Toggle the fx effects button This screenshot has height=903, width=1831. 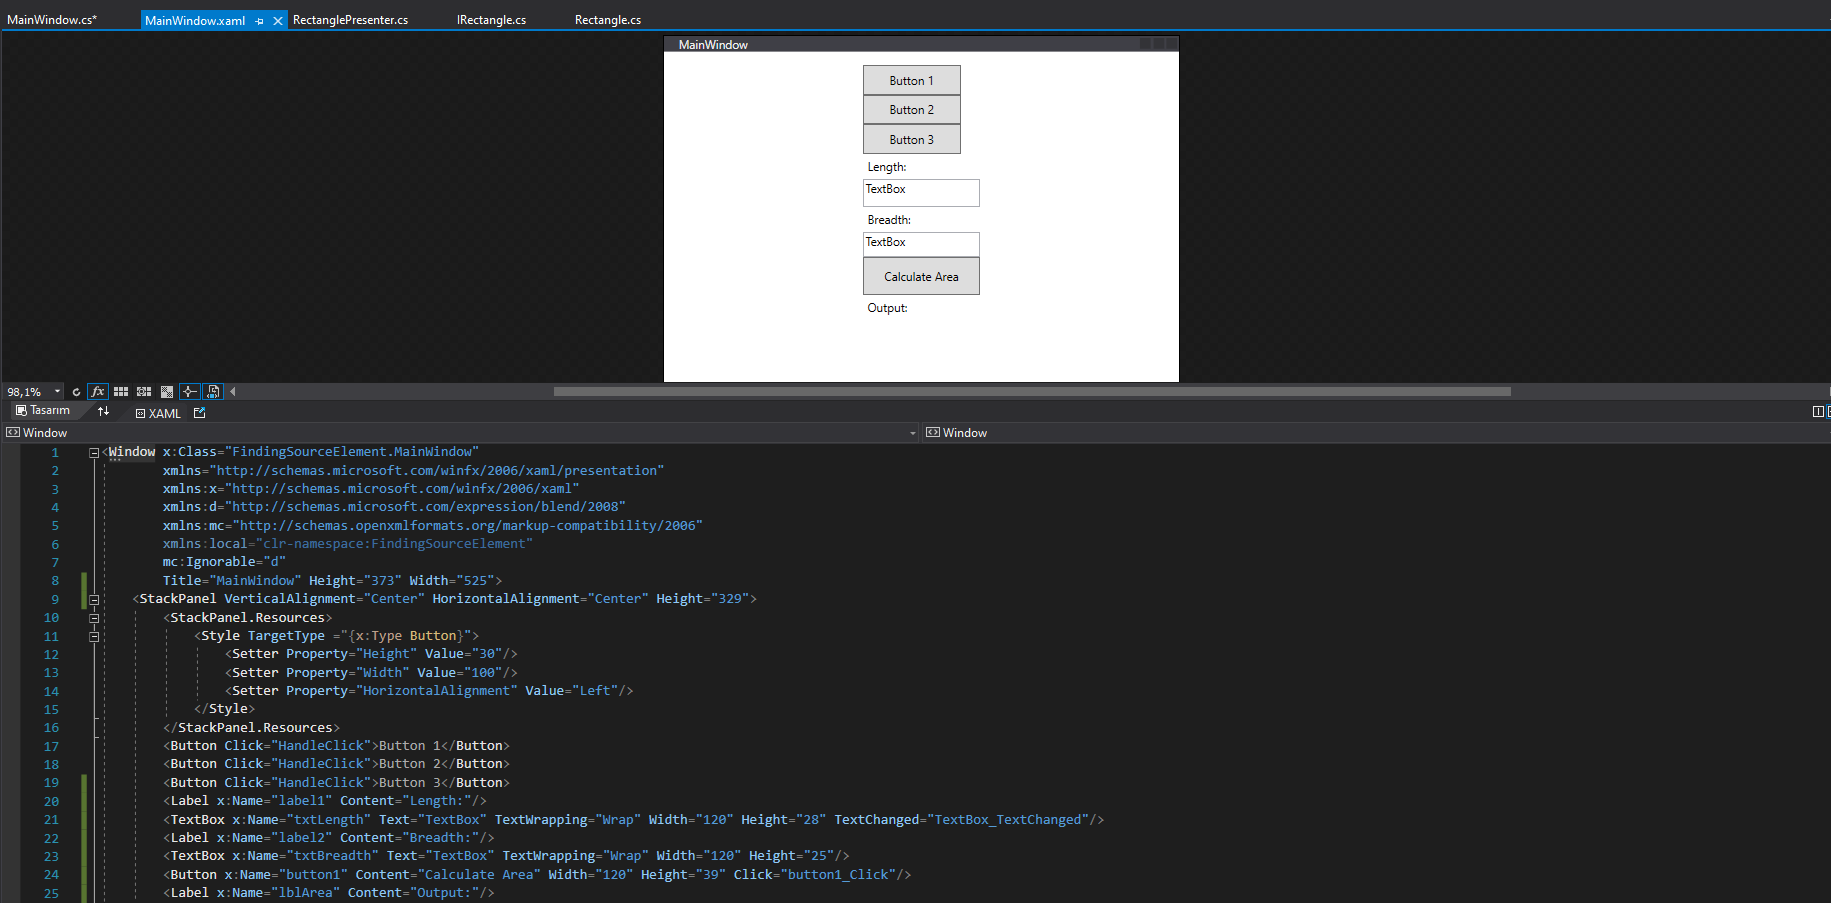98,392
